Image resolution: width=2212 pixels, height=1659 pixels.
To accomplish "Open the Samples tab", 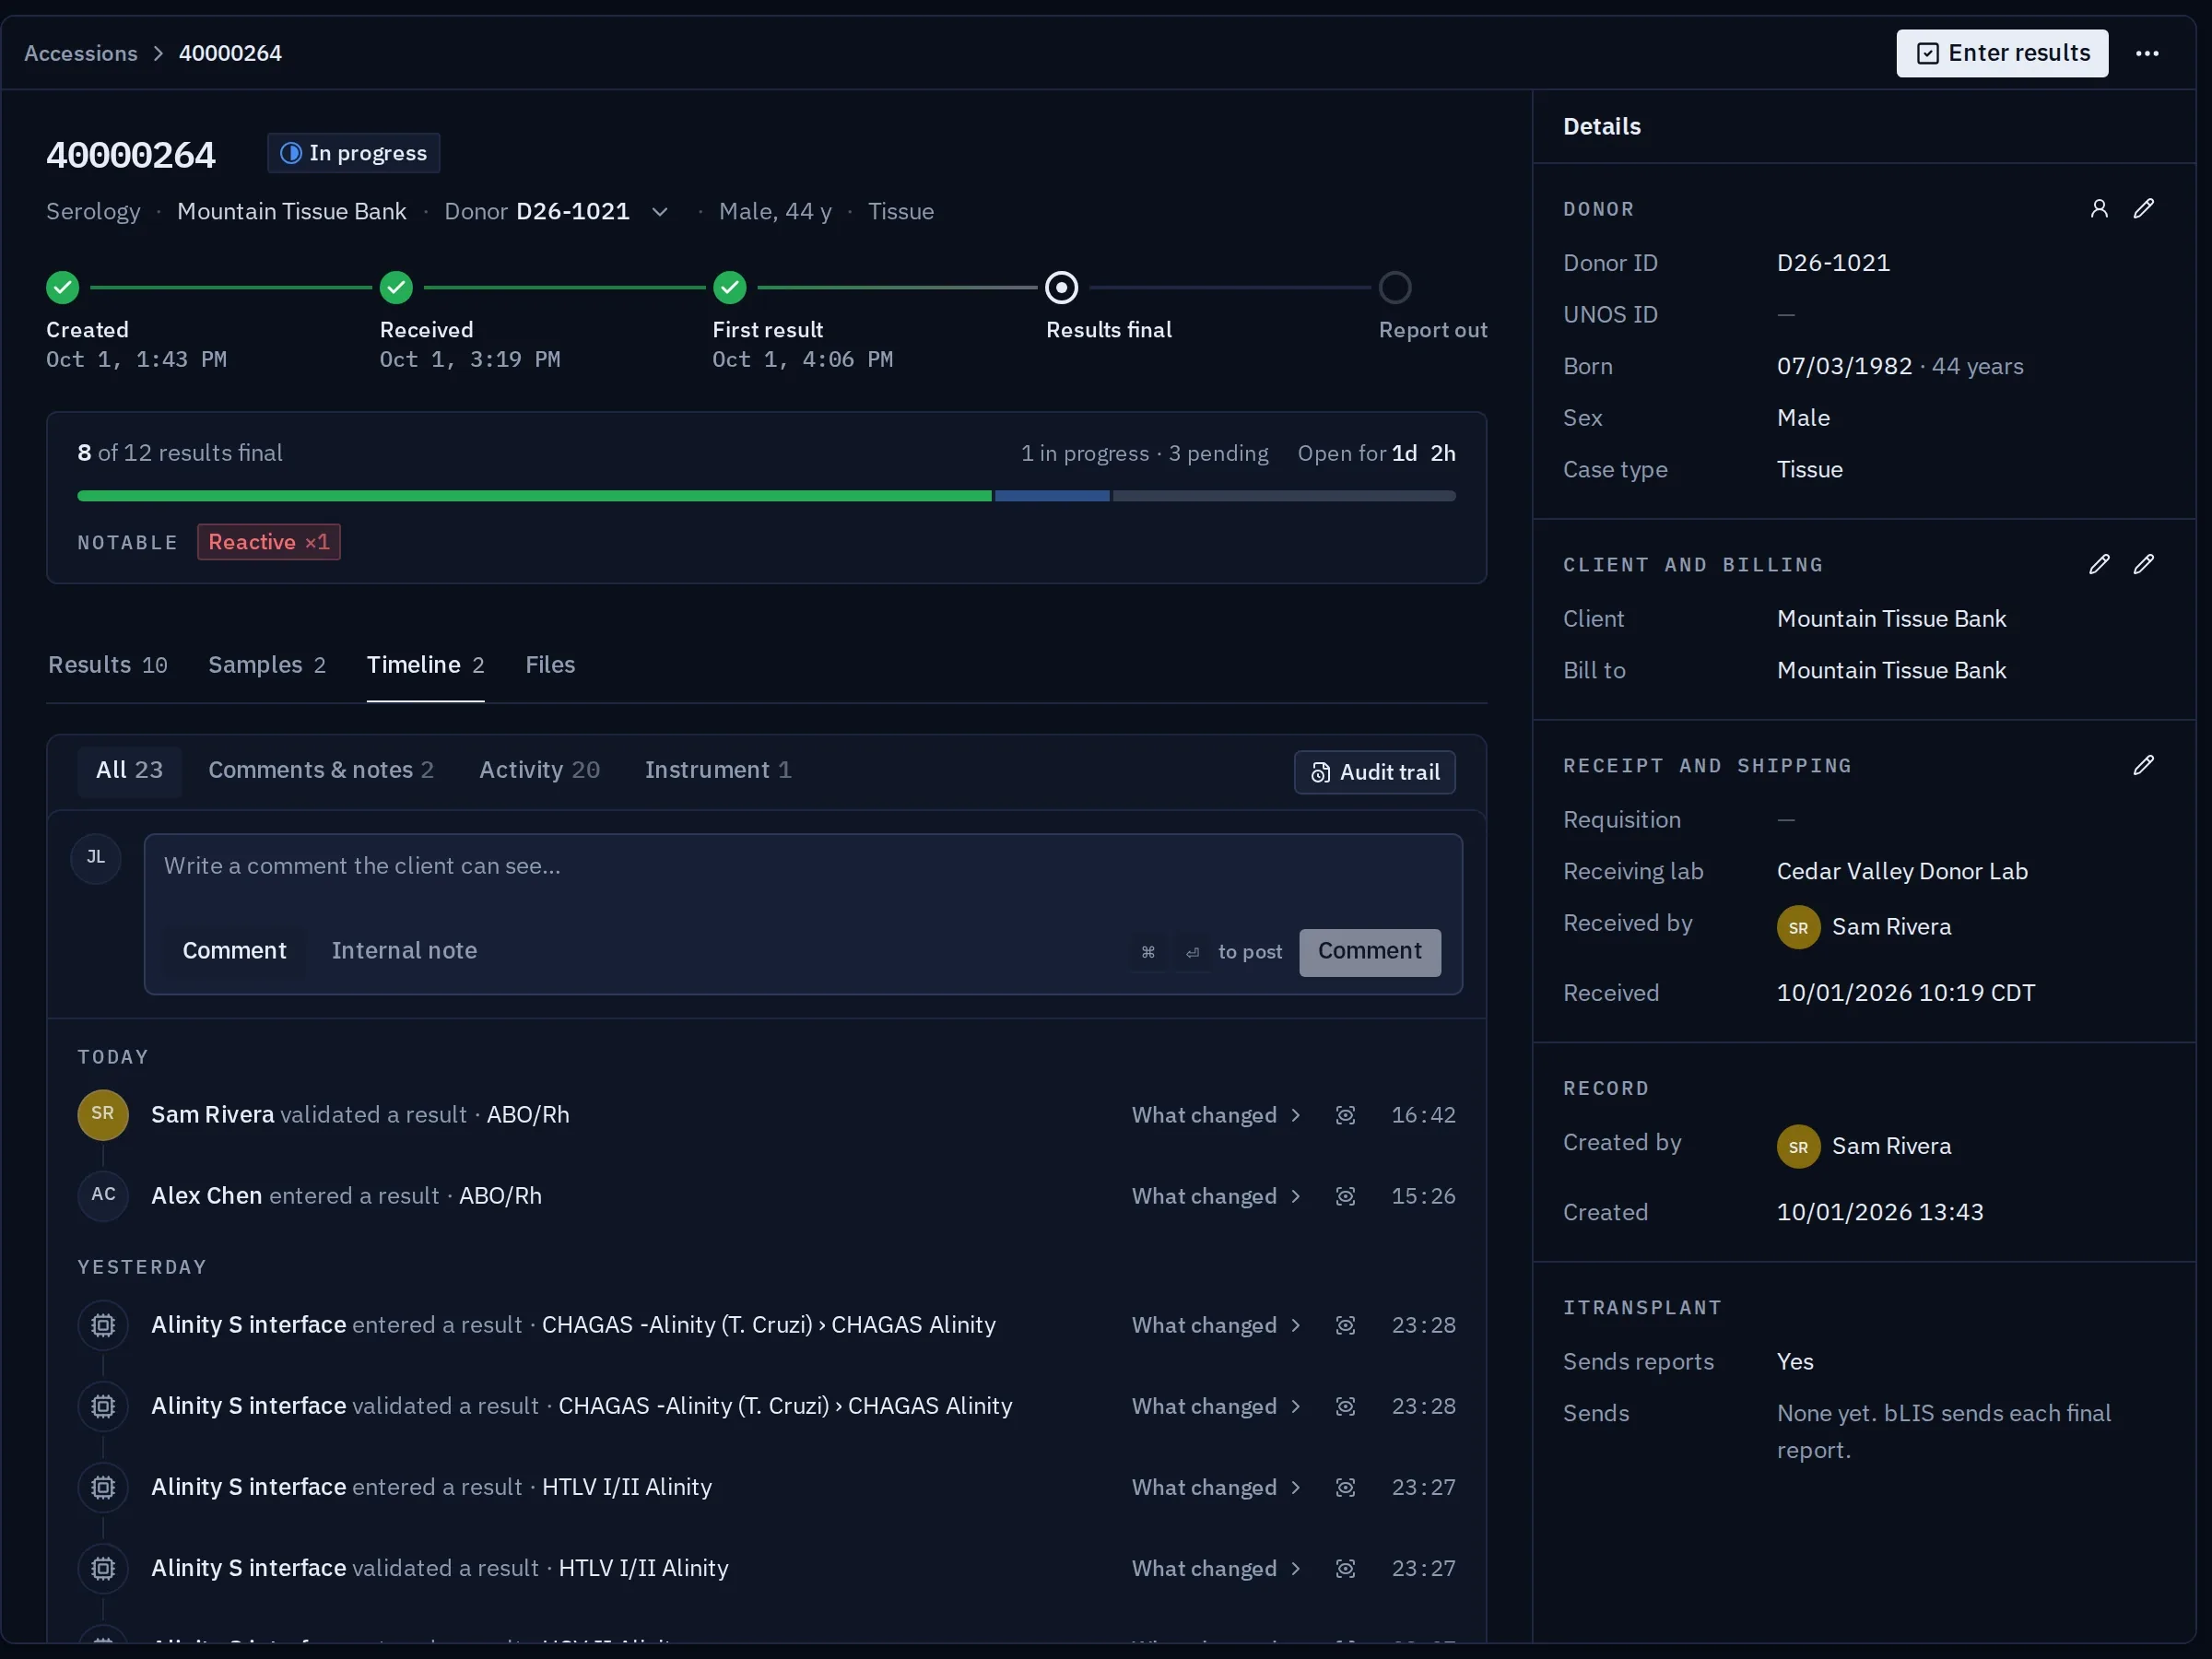I will click(267, 665).
